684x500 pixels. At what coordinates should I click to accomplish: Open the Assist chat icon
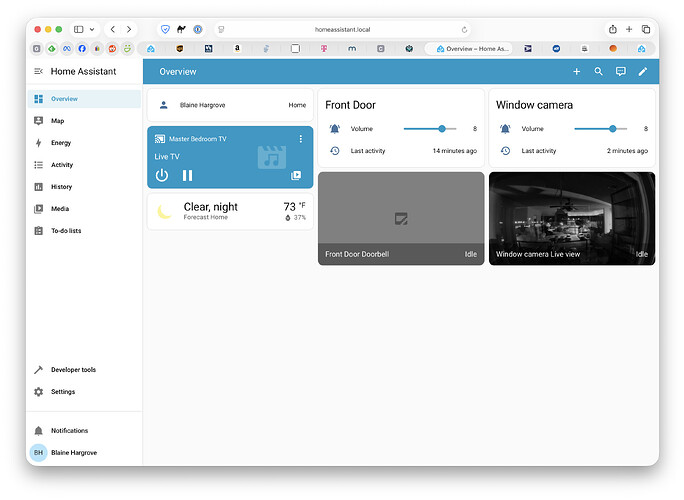(x=620, y=71)
